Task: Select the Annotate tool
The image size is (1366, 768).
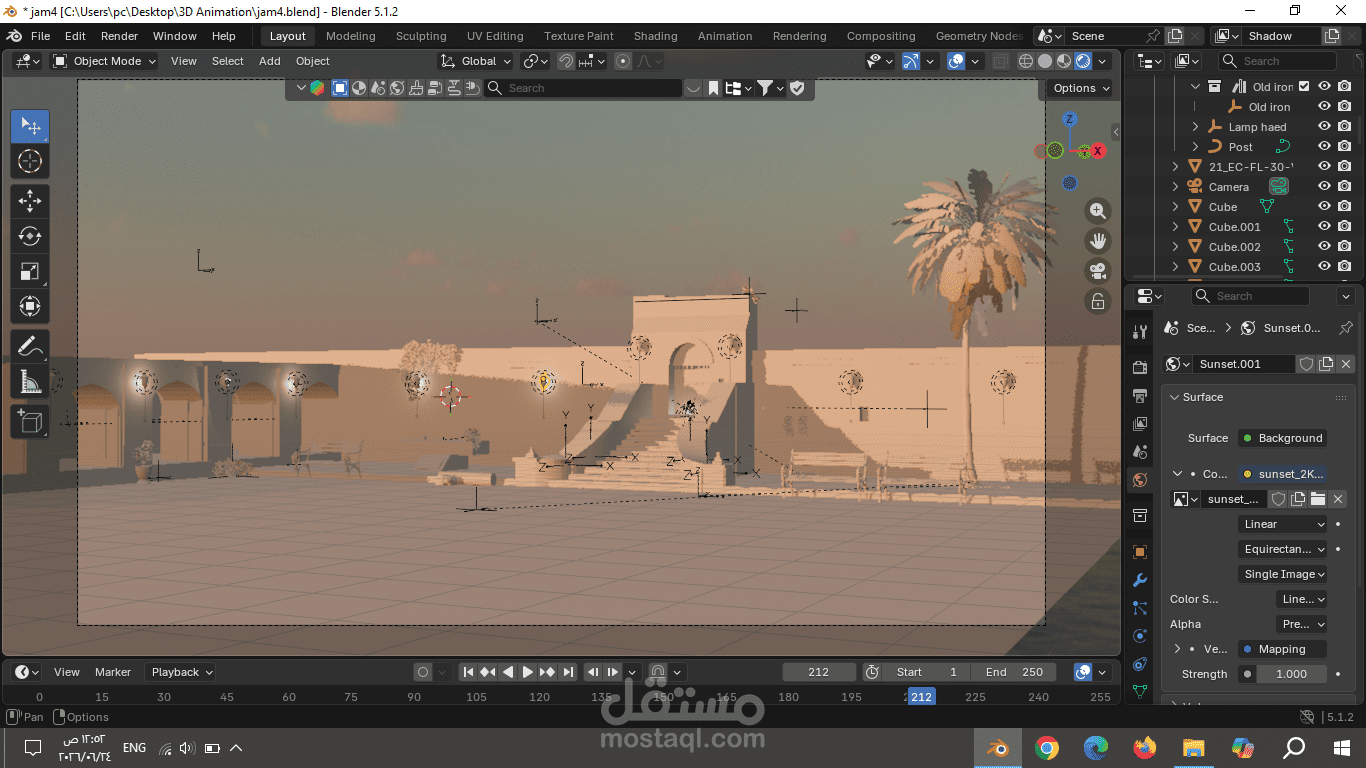Action: pos(30,347)
